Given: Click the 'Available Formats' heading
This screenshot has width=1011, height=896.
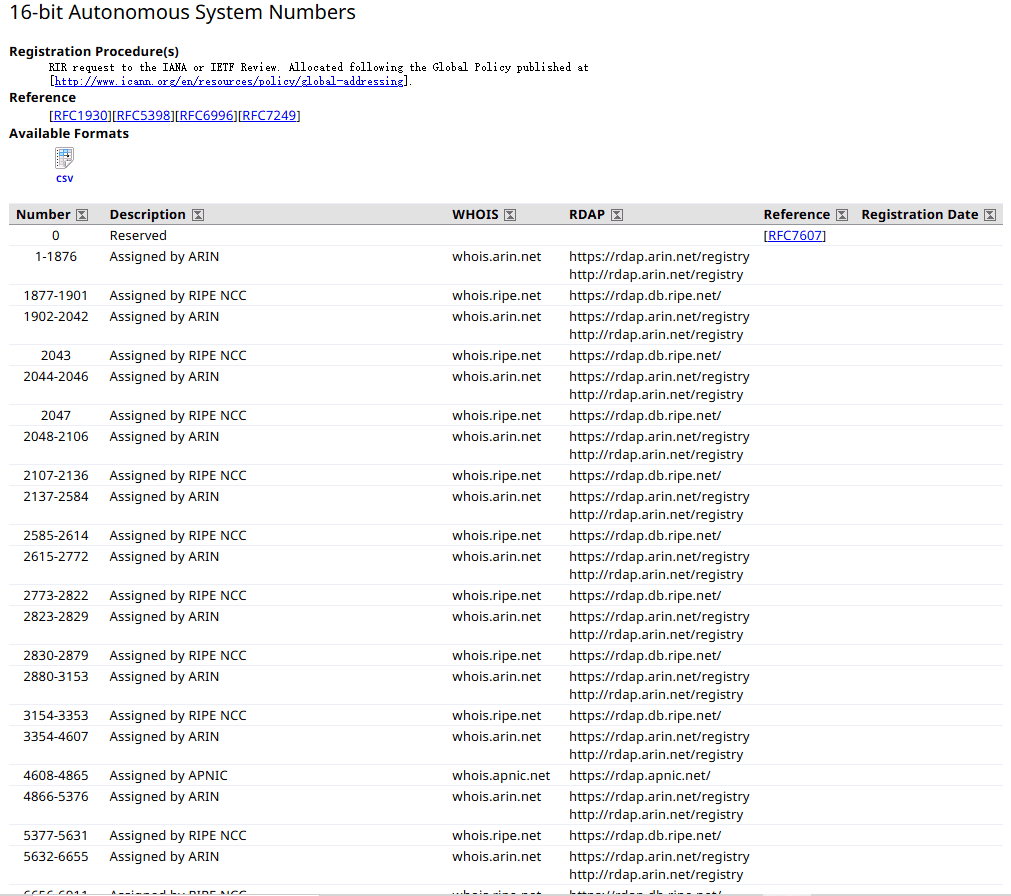Looking at the screenshot, I should click(x=69, y=133).
